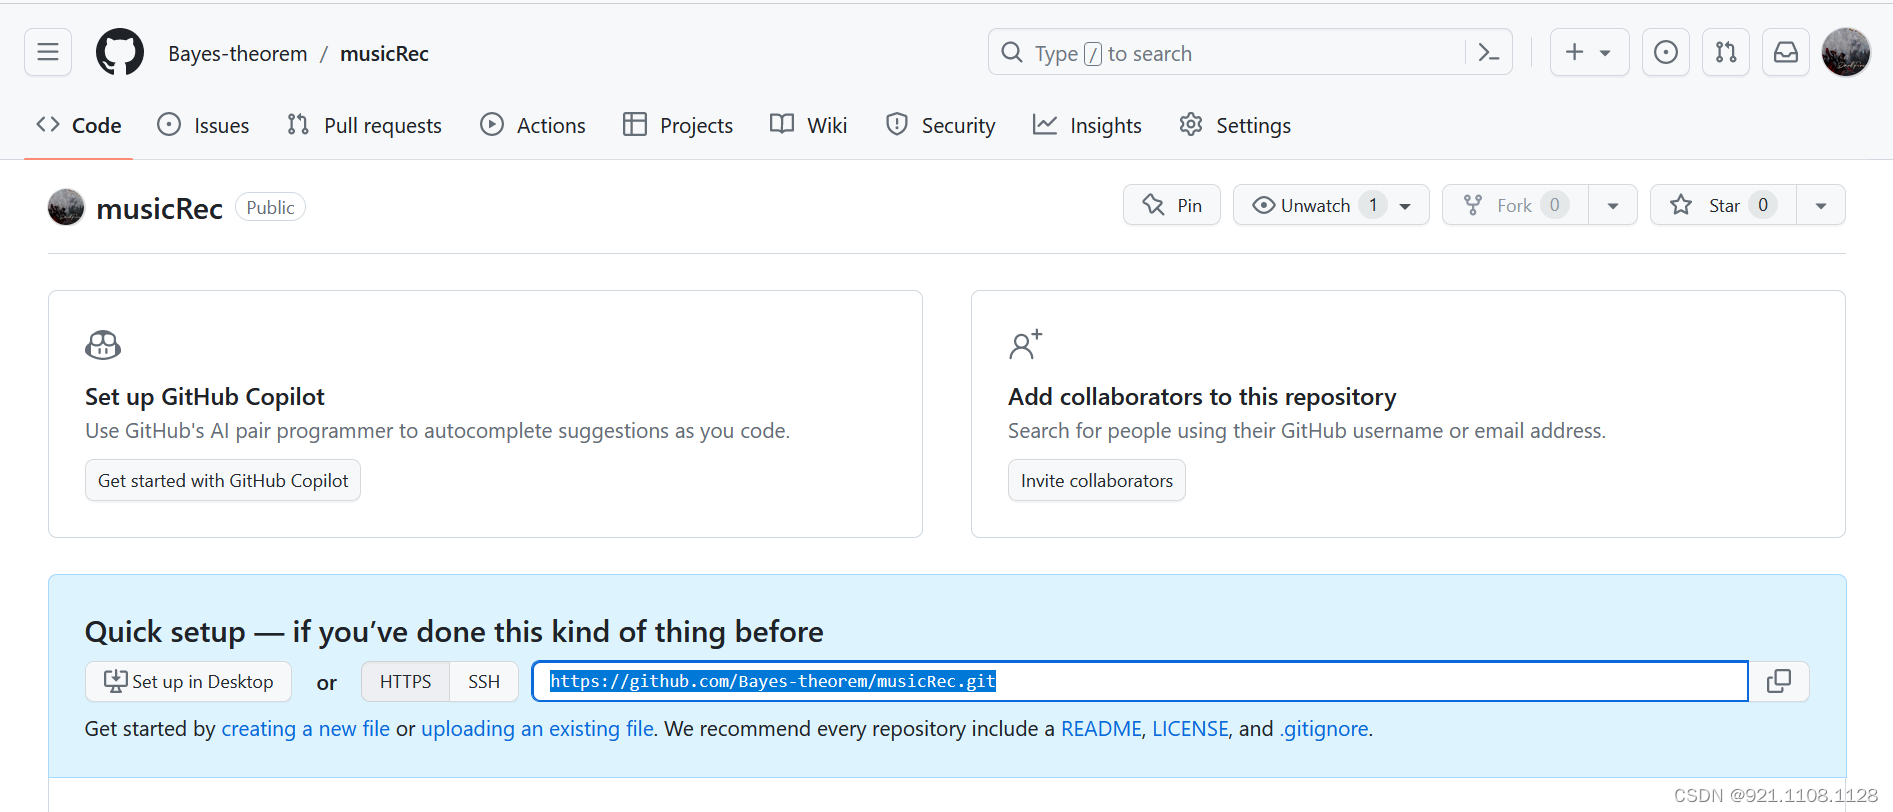Viewport: 1893px width, 812px height.
Task: Open the hamburger navigation menu
Action: pos(48,52)
